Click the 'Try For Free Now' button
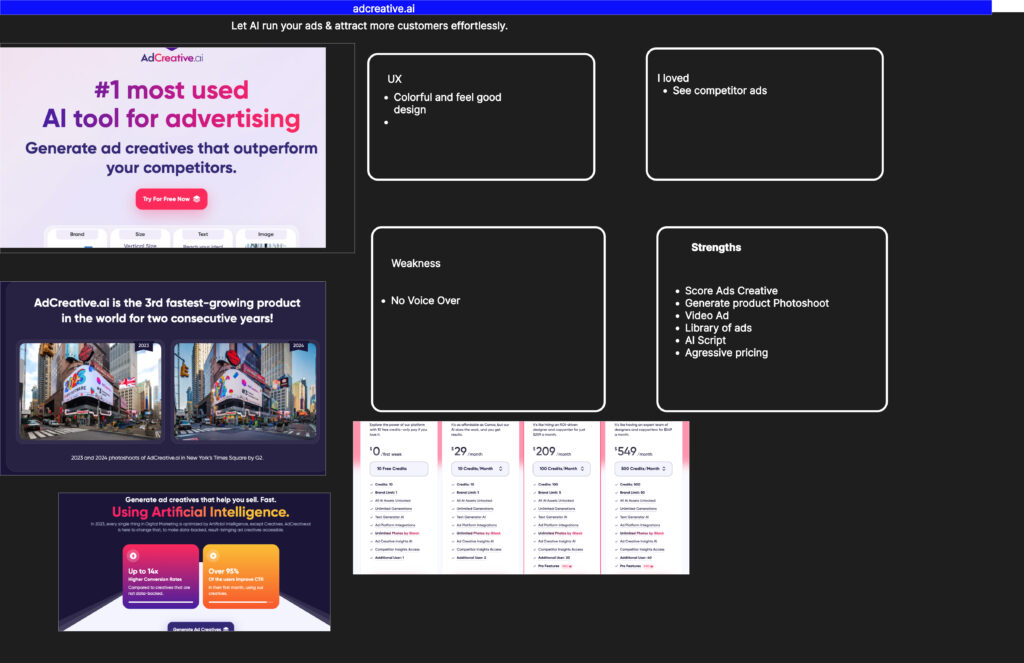This screenshot has height=663, width=1024. coord(171,199)
